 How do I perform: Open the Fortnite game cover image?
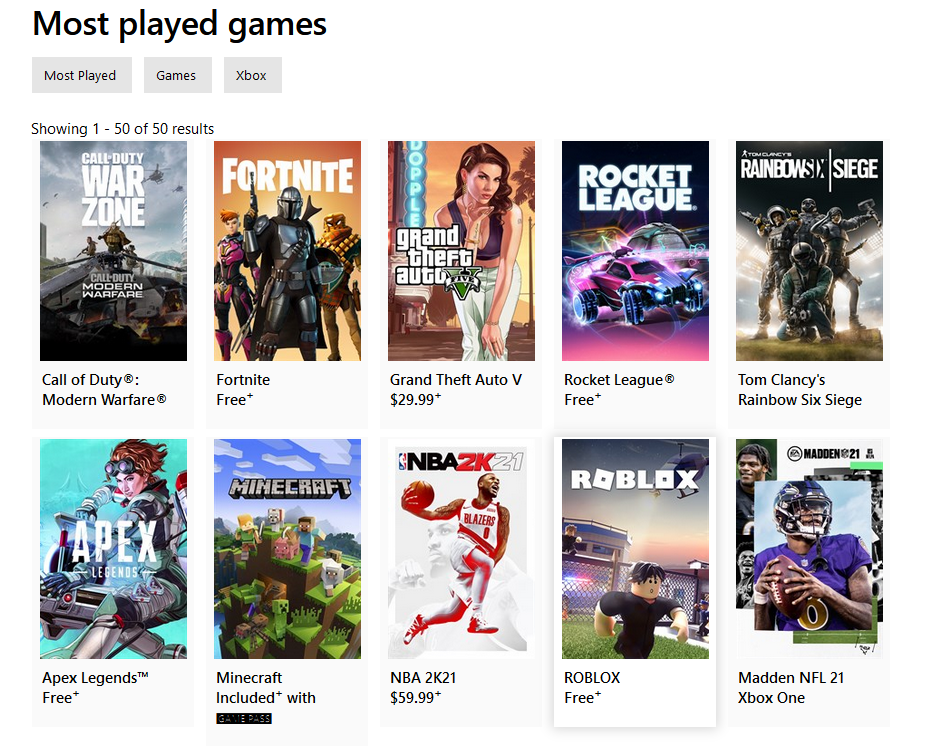pyautogui.click(x=287, y=250)
